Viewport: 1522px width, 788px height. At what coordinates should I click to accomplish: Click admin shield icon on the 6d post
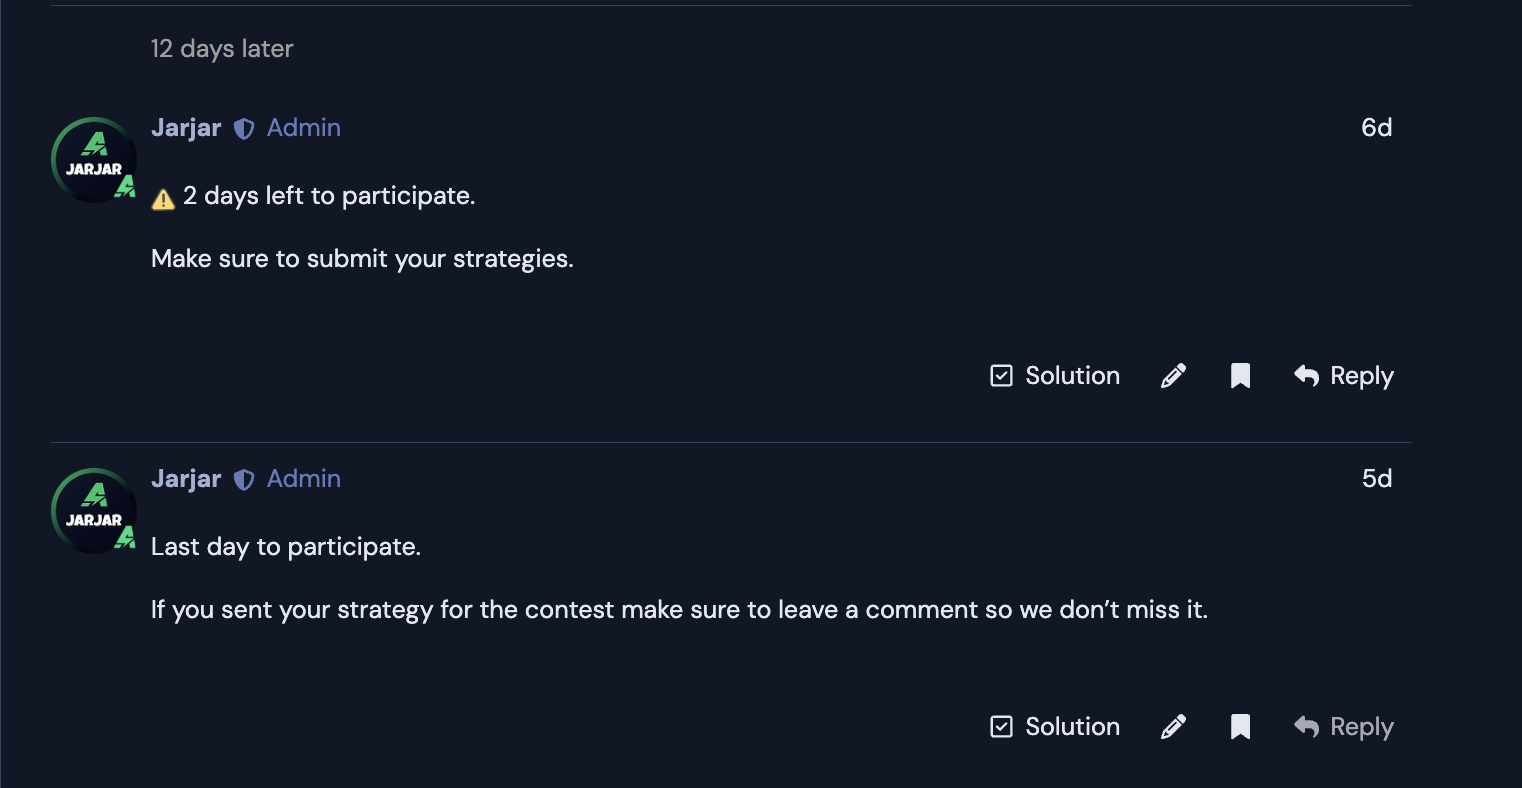tap(244, 128)
